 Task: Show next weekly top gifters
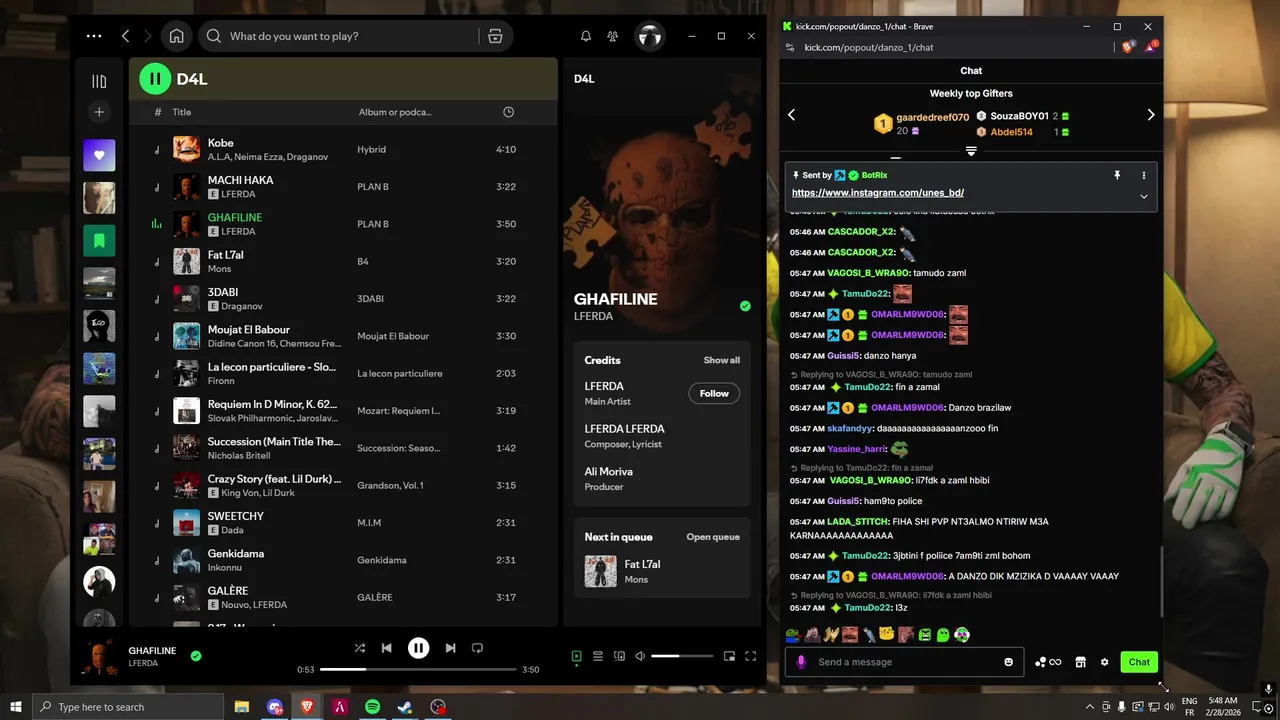(1151, 115)
